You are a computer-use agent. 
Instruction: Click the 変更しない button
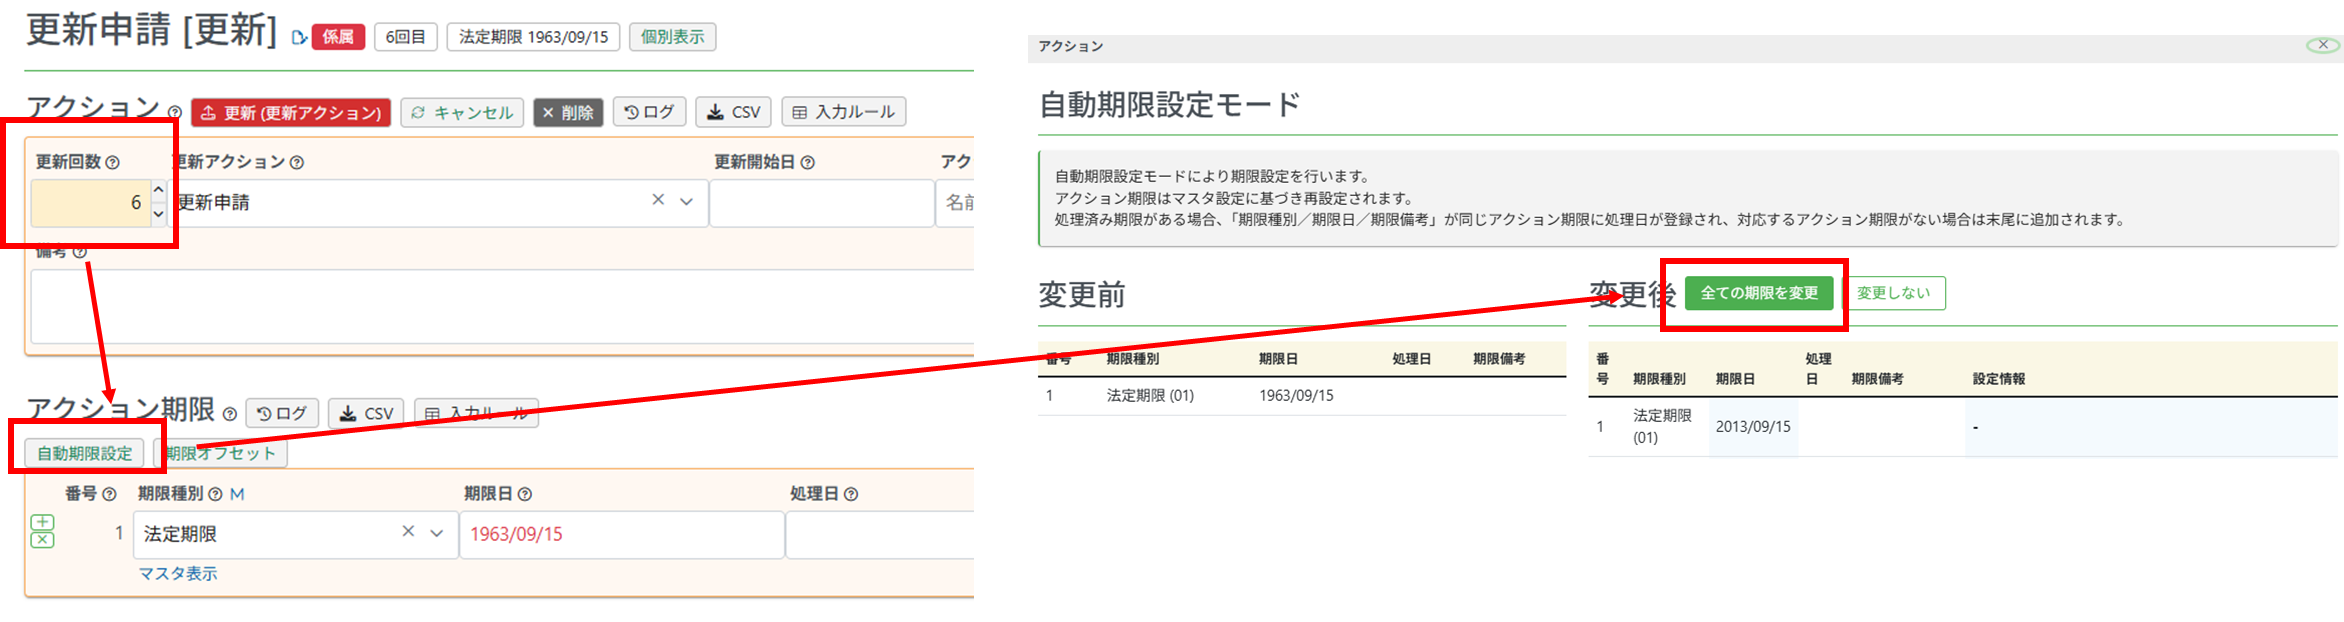pyautogui.click(x=1893, y=293)
